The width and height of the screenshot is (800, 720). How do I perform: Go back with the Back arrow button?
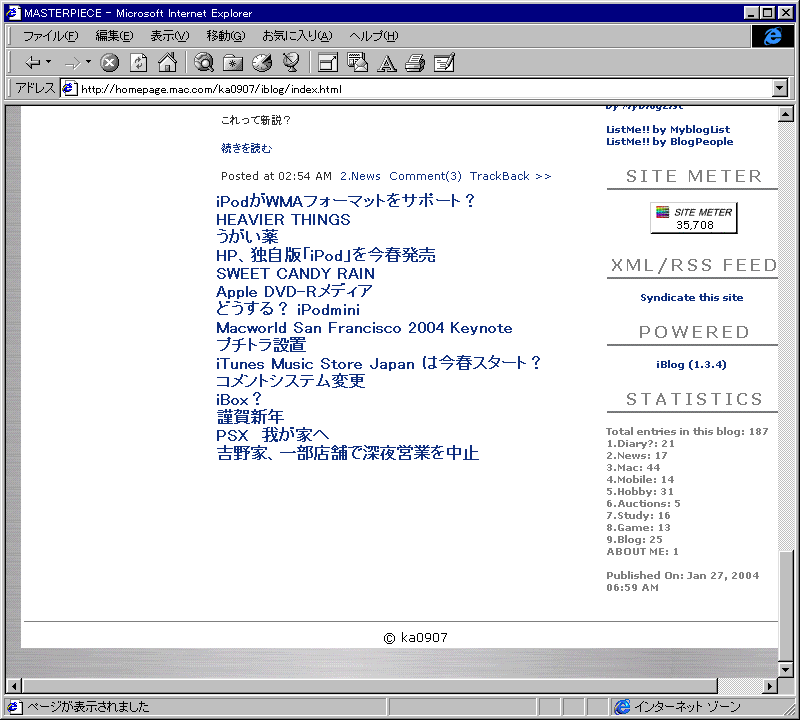click(33, 63)
